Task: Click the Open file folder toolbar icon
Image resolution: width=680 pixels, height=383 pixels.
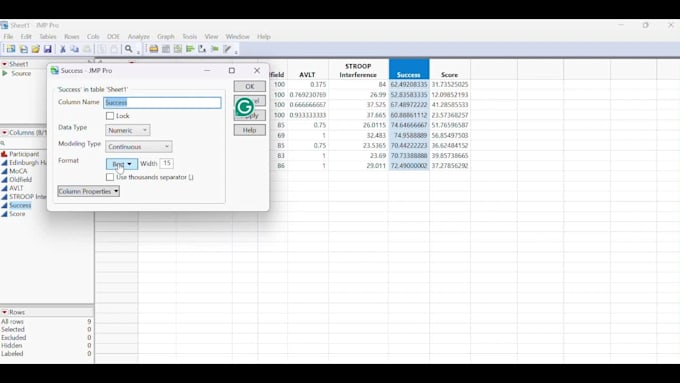Action: [x=36, y=49]
